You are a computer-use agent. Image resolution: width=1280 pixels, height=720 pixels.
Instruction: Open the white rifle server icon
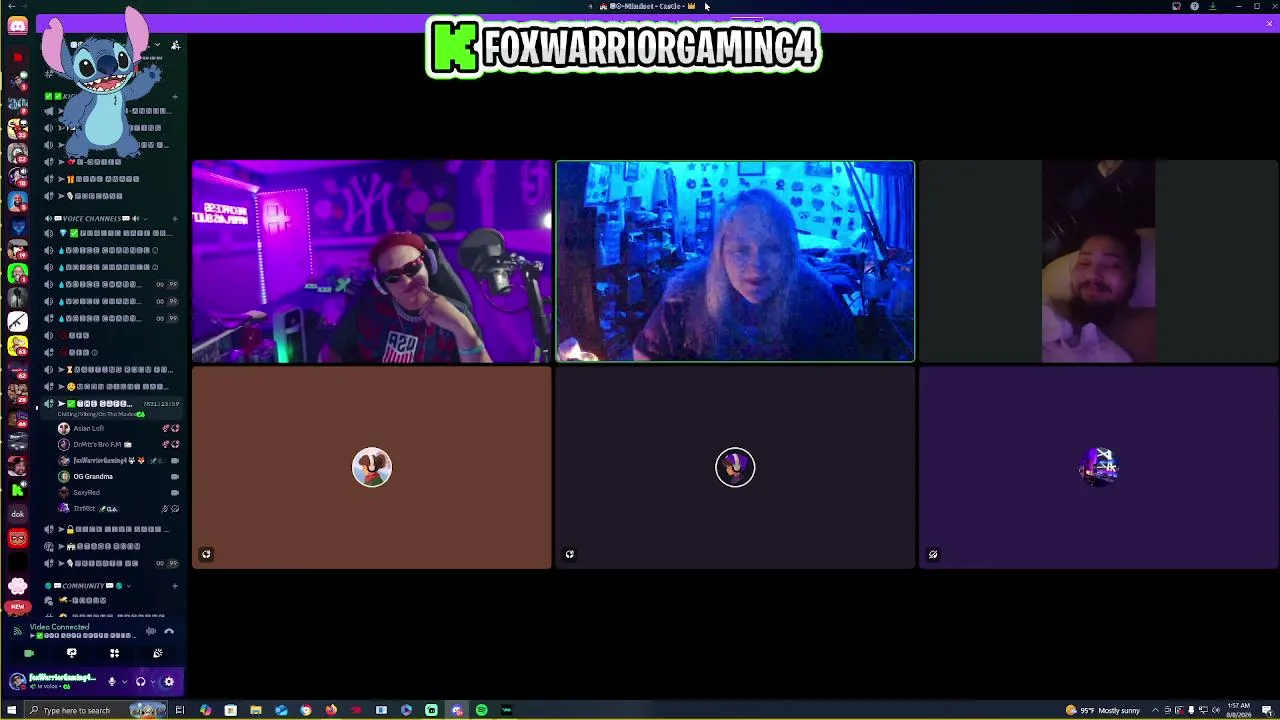[x=17, y=321]
